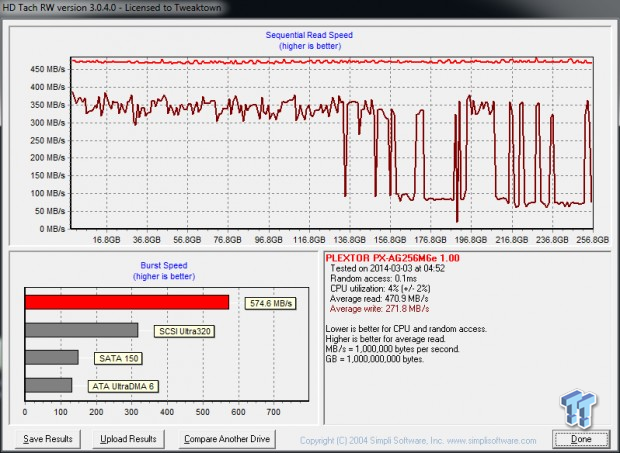Click the PLEXTOR PX-AG256M6e 1.00 drive name
620x453 pixels.
pos(392,258)
